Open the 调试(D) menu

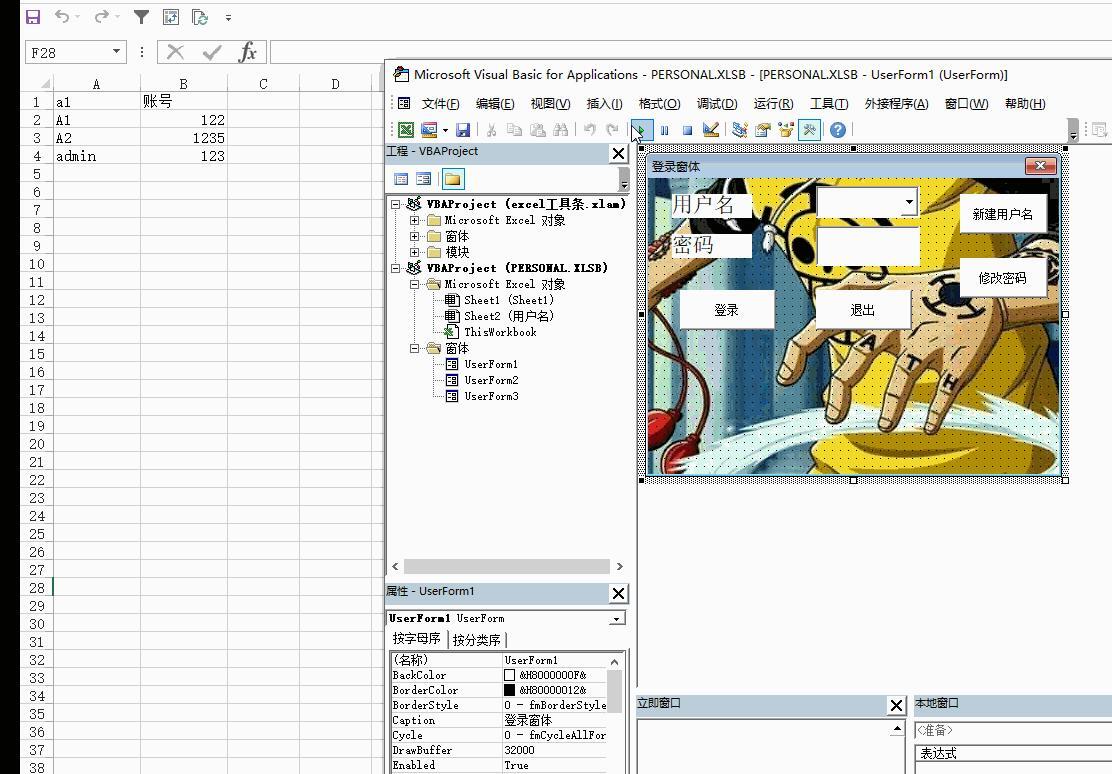(716, 104)
